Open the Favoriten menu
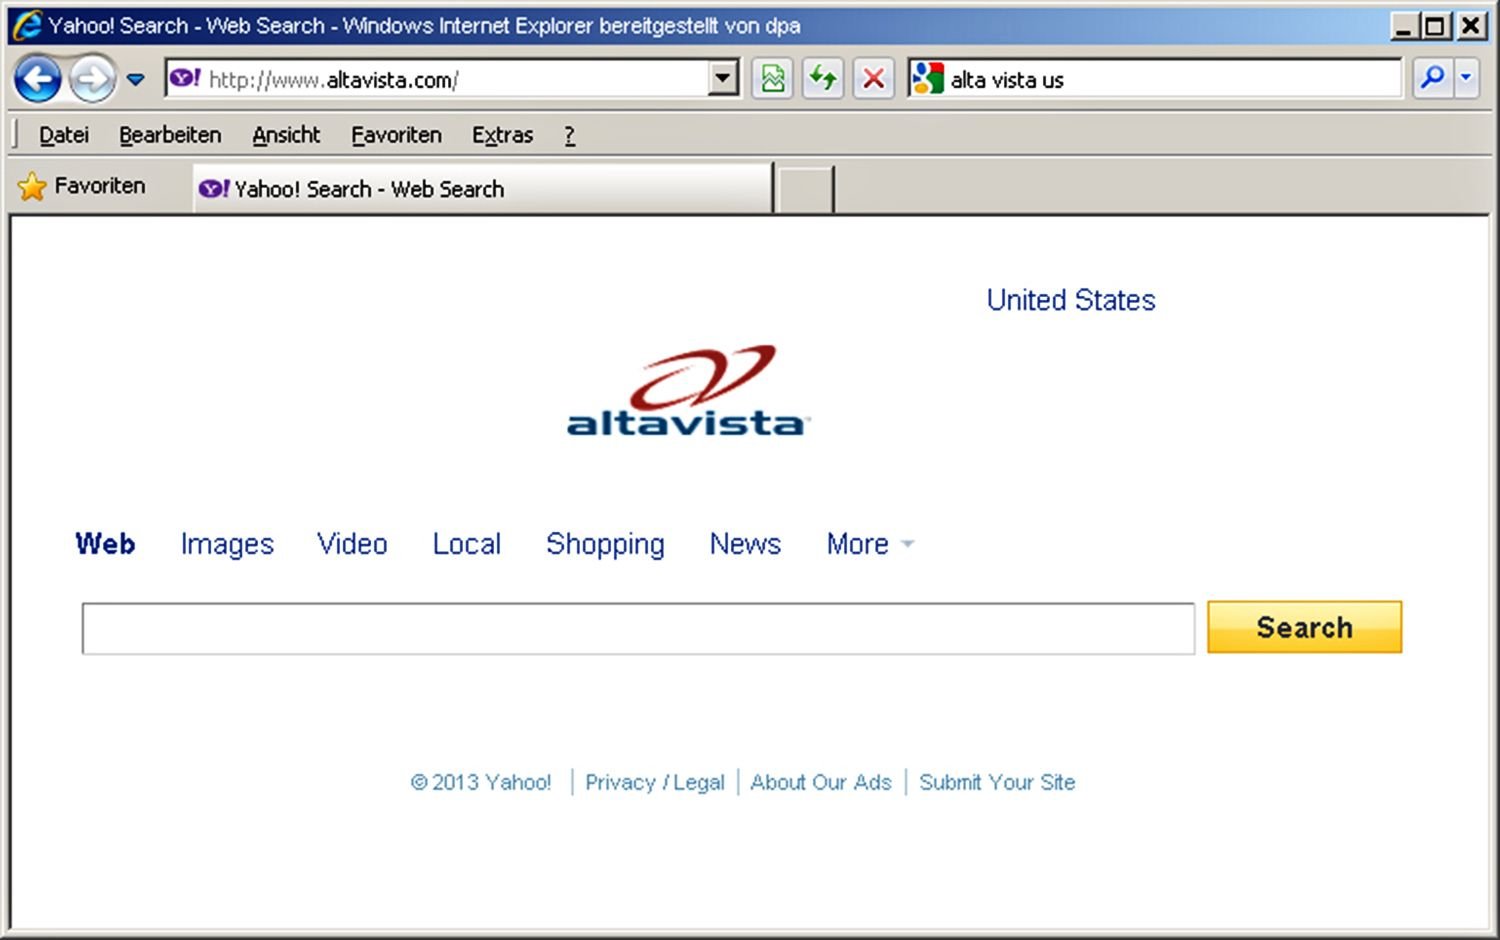Viewport: 1500px width, 940px height. 396,135
